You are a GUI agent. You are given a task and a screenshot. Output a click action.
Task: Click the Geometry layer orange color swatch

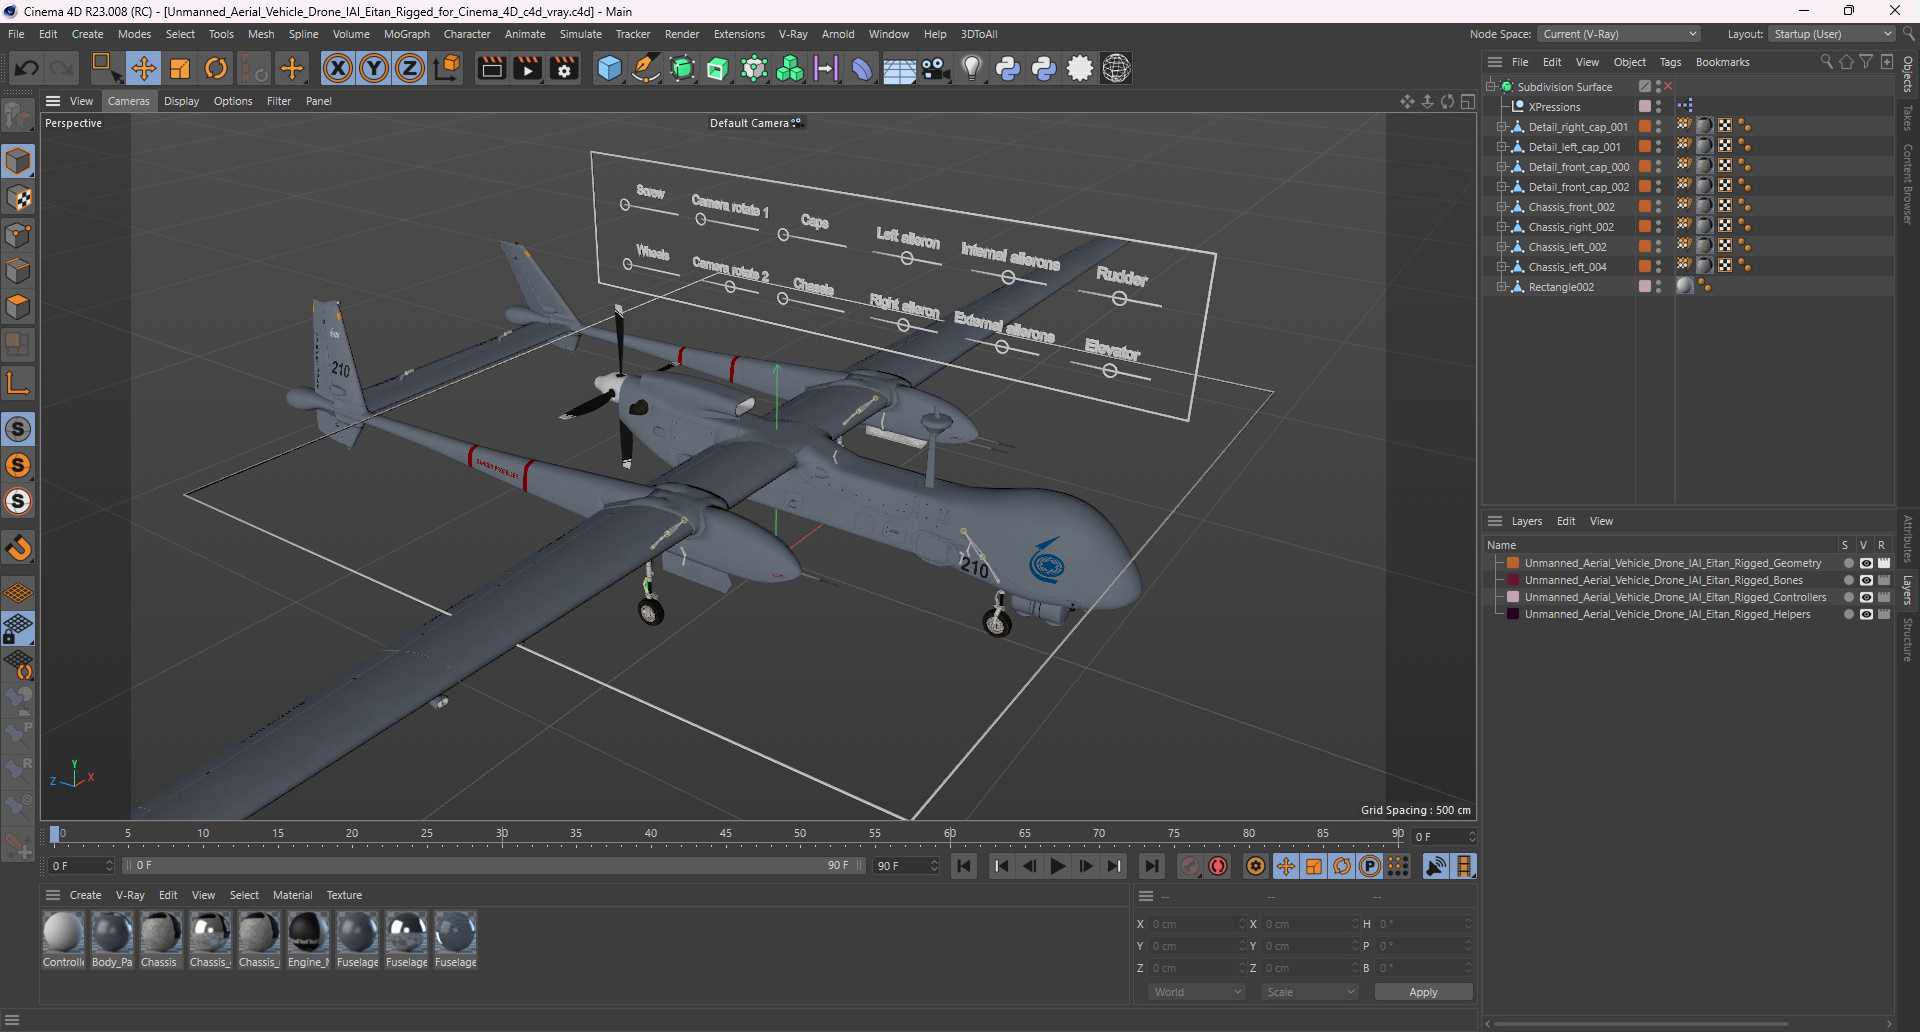point(1513,563)
